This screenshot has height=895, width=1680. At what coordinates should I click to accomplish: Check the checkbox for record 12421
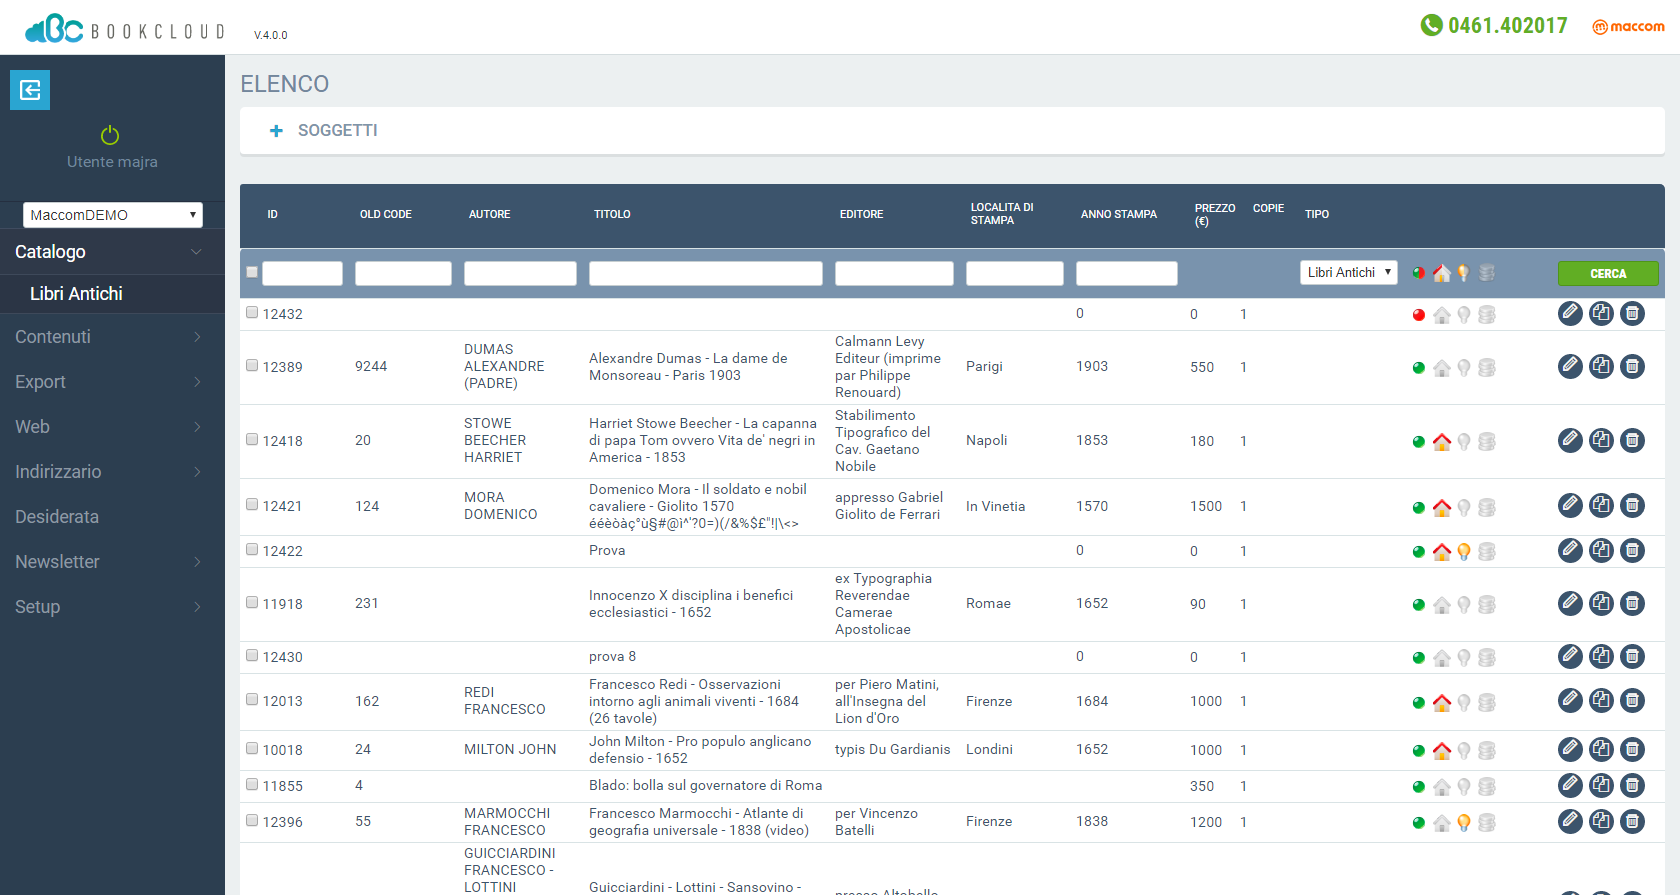point(252,504)
